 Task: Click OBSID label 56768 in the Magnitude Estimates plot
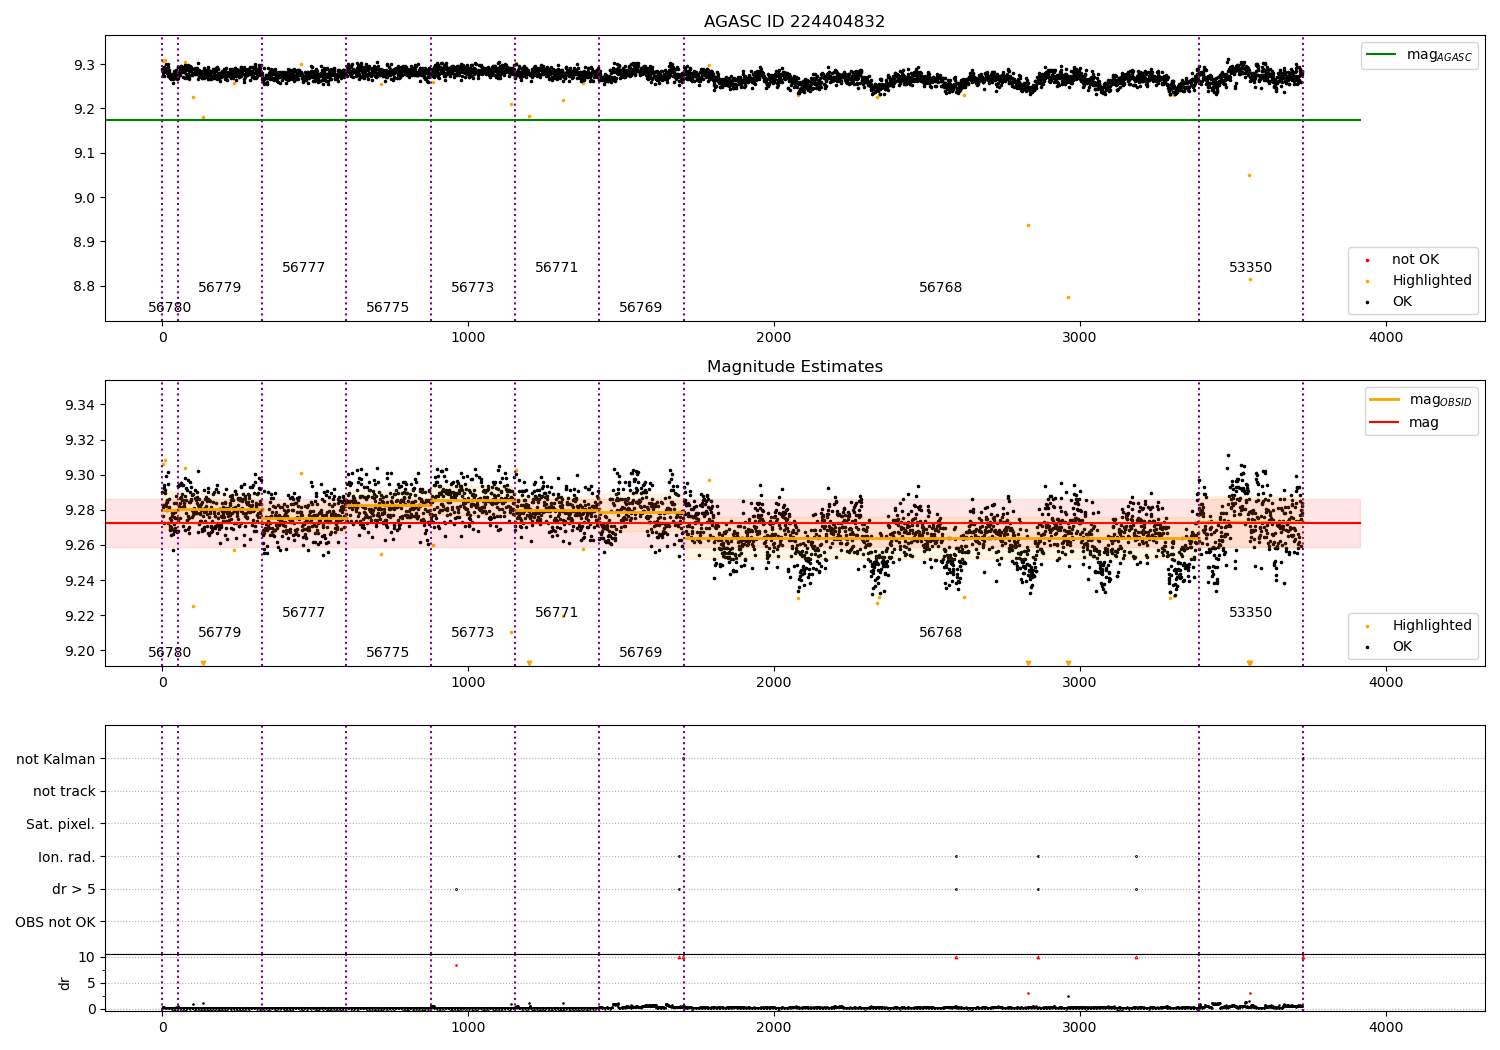click(940, 632)
